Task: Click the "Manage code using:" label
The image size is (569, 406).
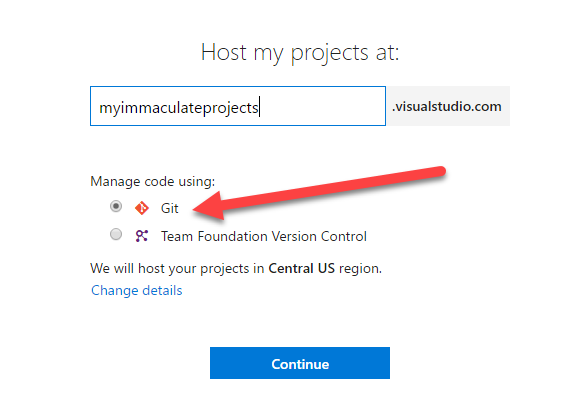Action: pyautogui.click(x=152, y=181)
